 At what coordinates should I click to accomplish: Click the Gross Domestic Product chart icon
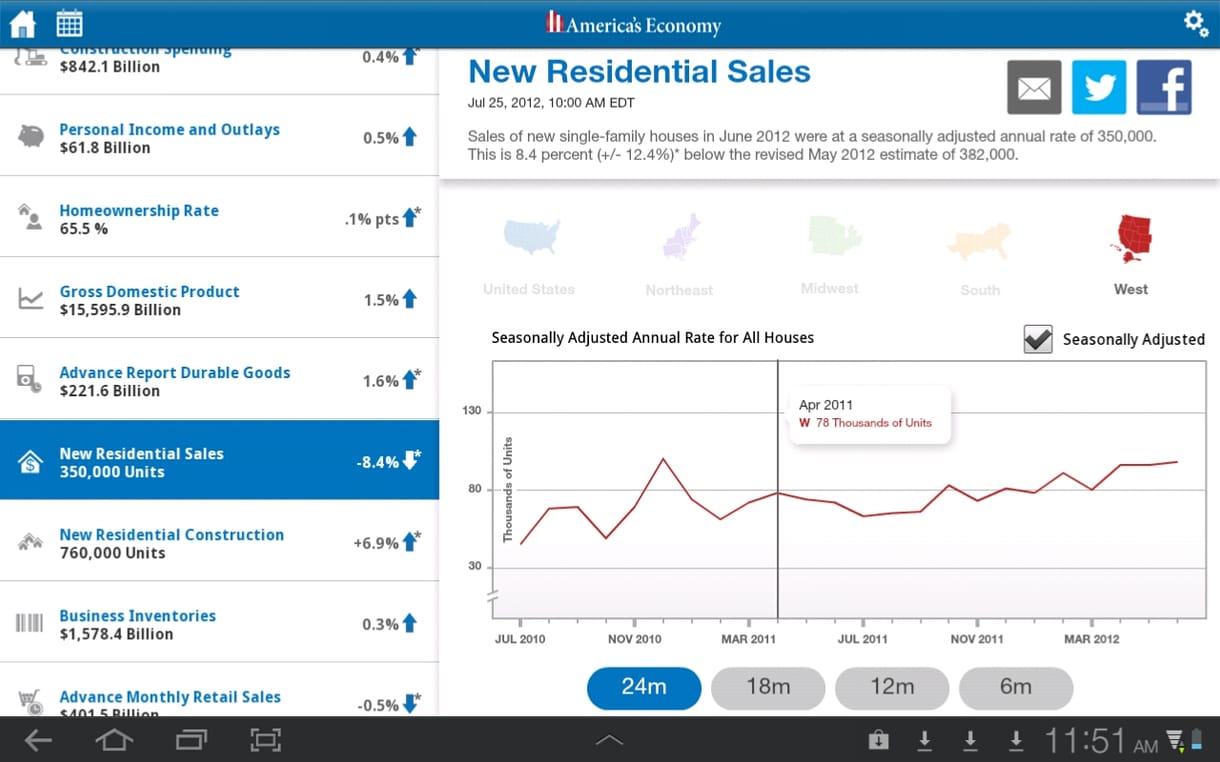click(31, 299)
